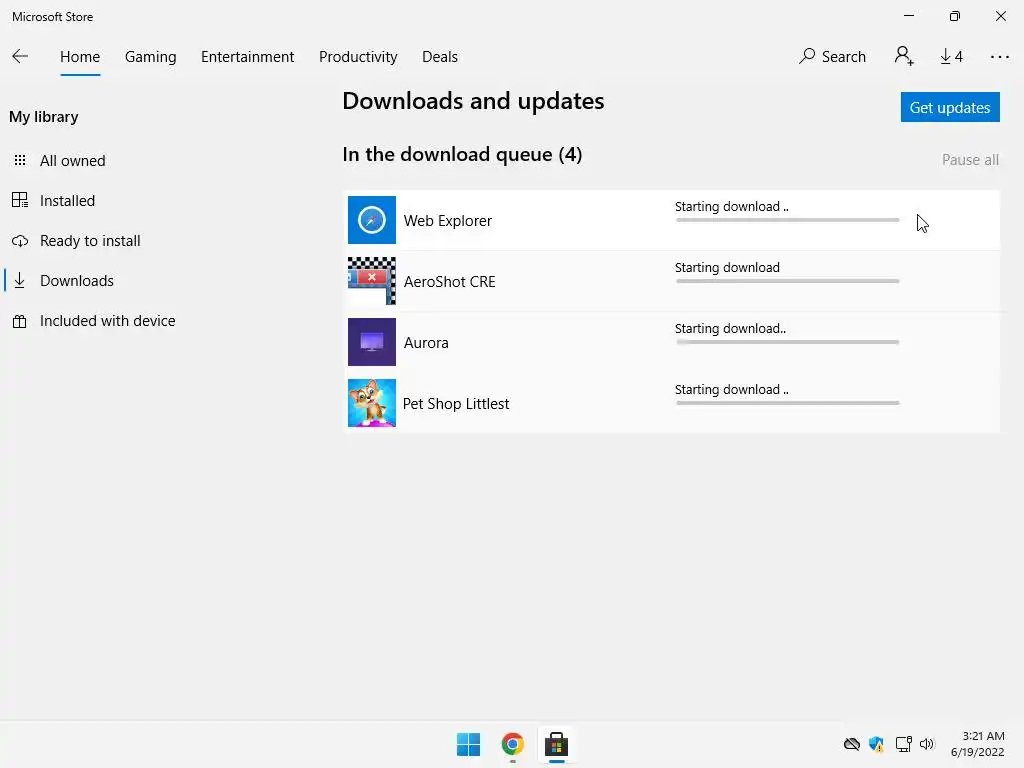Click the Downloads arrow icon in sidebar

click(x=20, y=281)
